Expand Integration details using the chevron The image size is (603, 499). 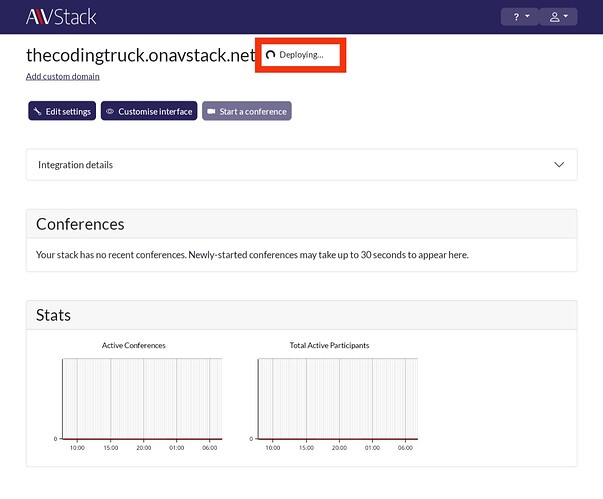coord(558,165)
